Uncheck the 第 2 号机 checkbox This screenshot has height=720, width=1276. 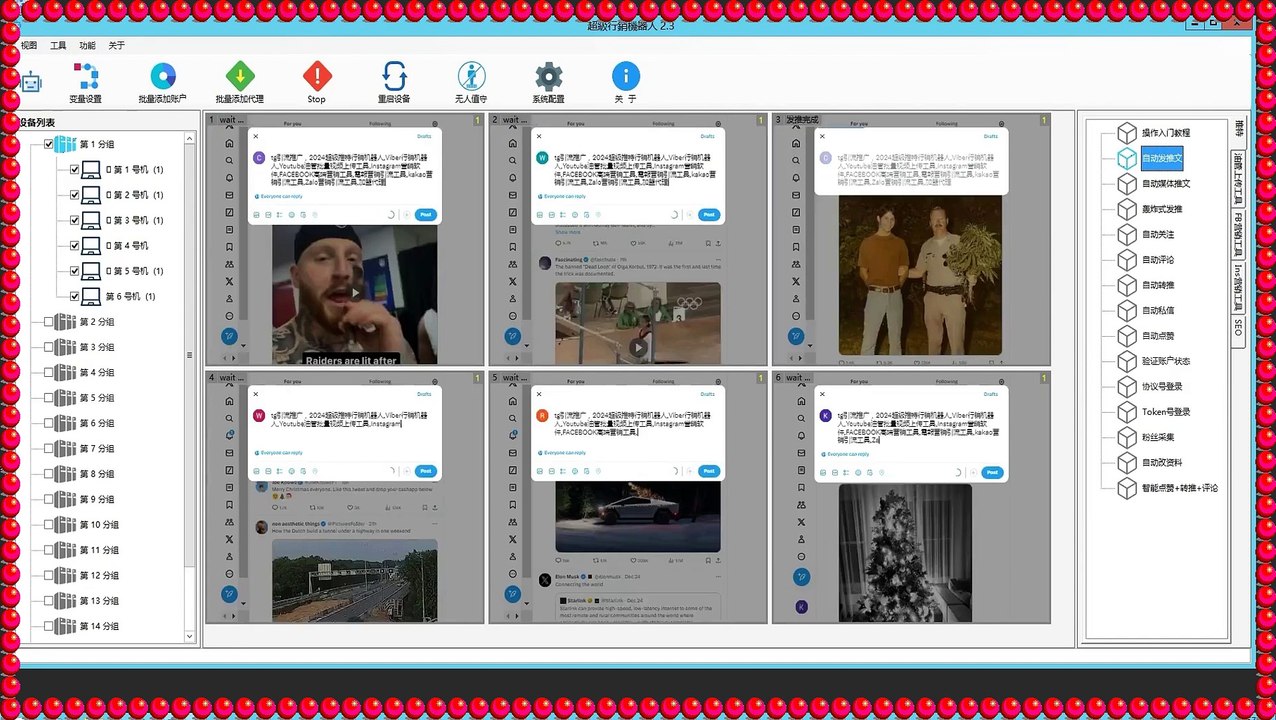point(74,195)
